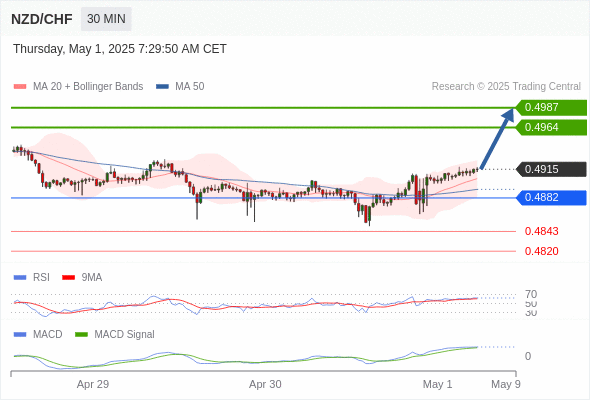This screenshot has width=590, height=400.
Task: Click the blue 0.4882 pivot tag
Action: click(551, 197)
